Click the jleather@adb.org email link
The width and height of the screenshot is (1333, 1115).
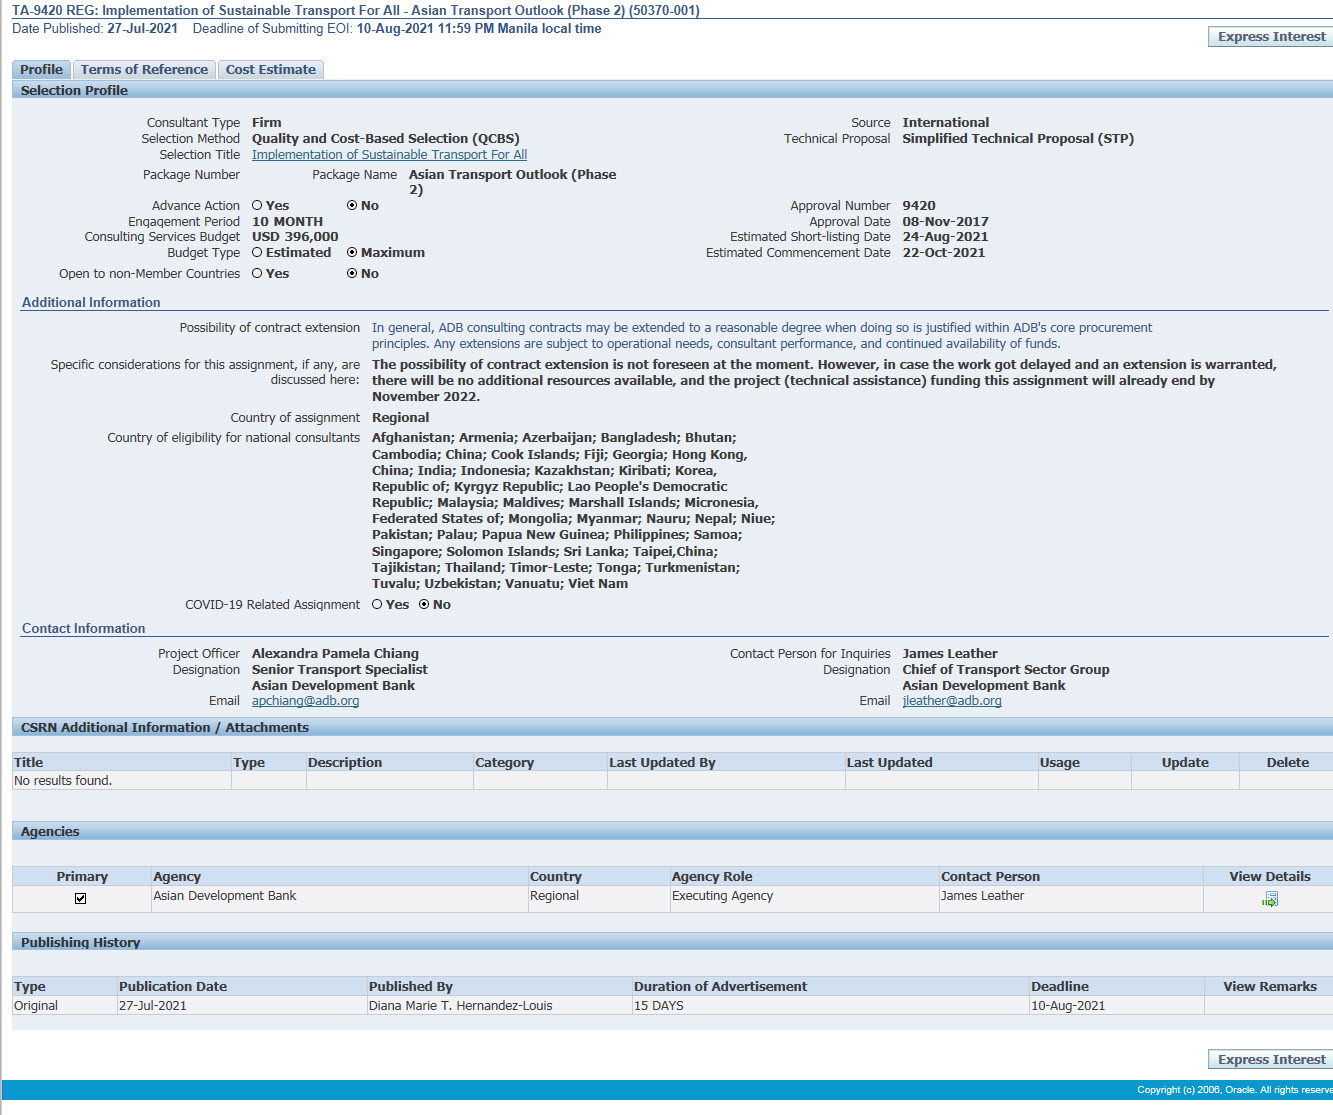coord(951,701)
